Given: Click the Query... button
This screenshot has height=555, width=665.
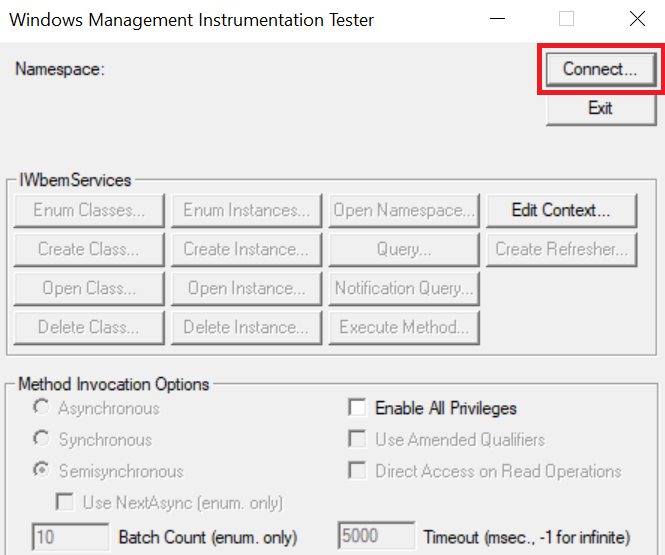Looking at the screenshot, I should click(x=403, y=249).
